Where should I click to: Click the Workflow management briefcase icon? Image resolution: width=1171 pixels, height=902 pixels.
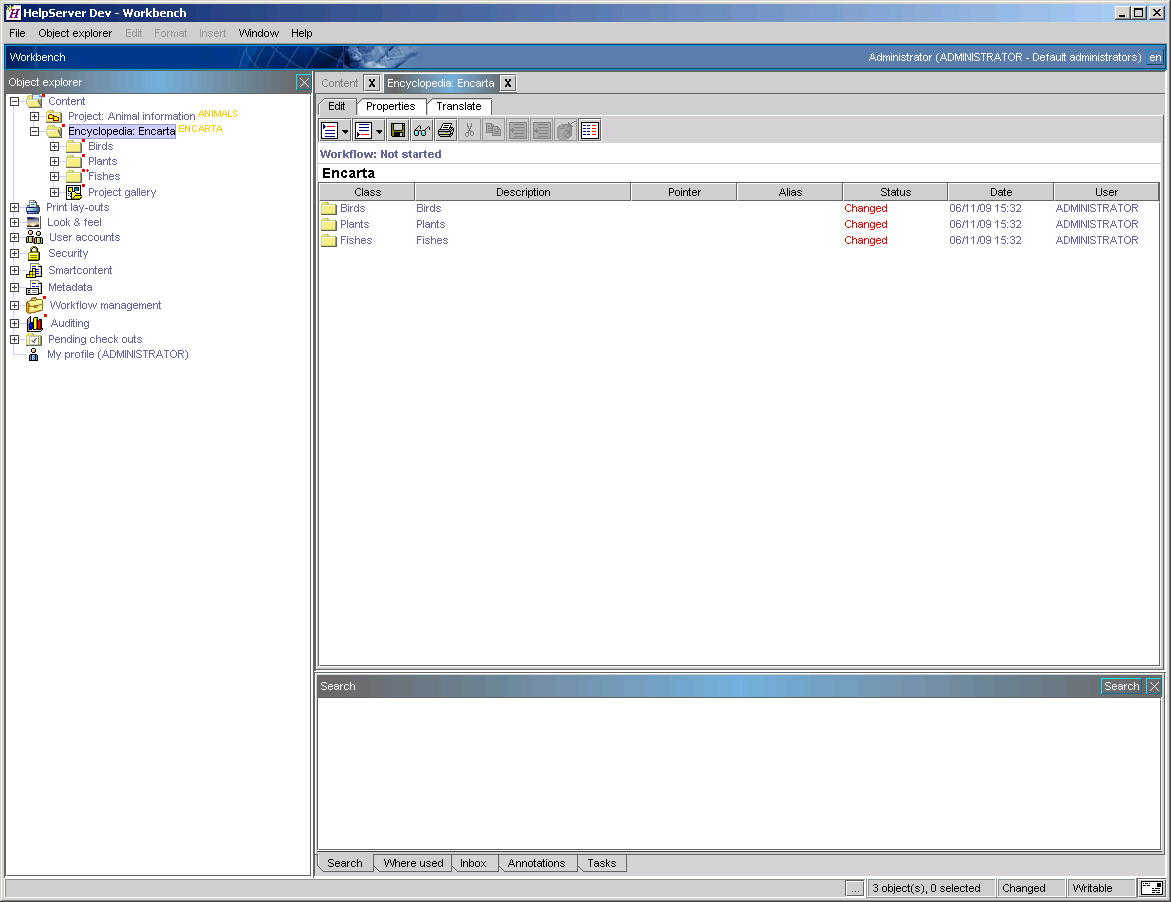click(x=34, y=305)
